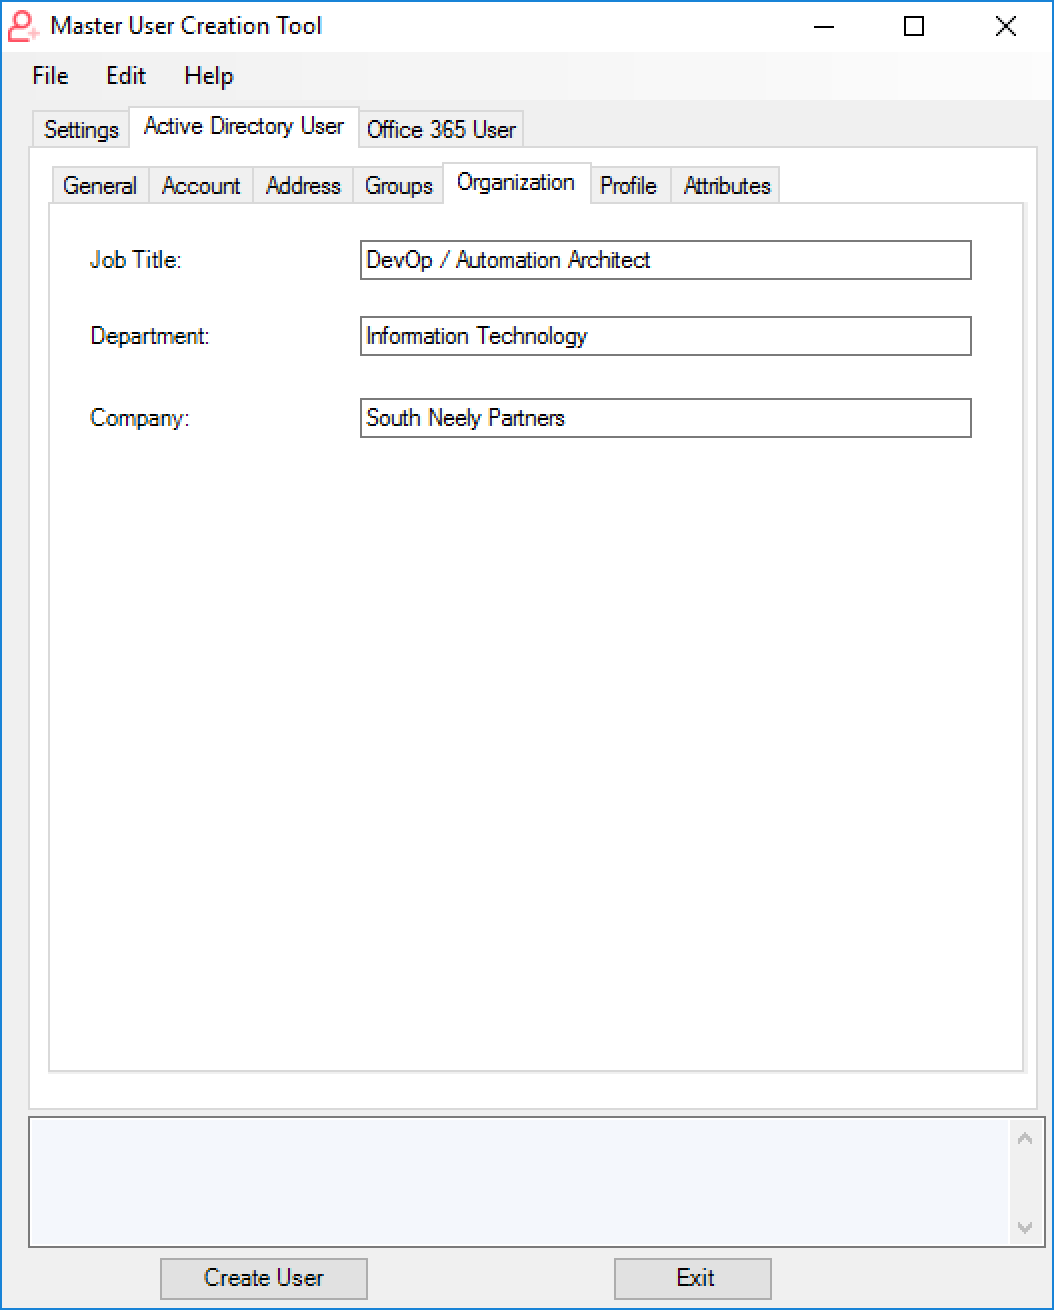Maximize the application window
The image size is (1054, 1310).
click(x=914, y=27)
